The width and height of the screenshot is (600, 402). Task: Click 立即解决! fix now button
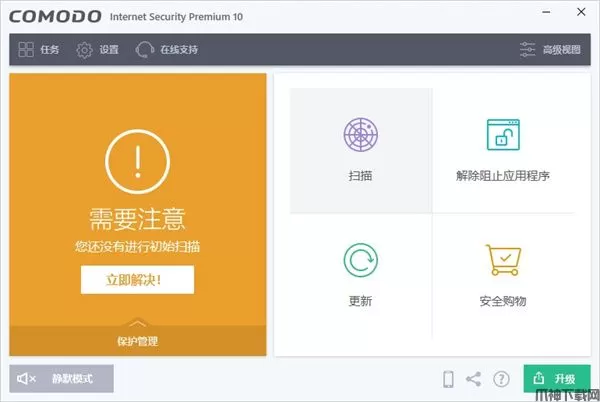(137, 280)
